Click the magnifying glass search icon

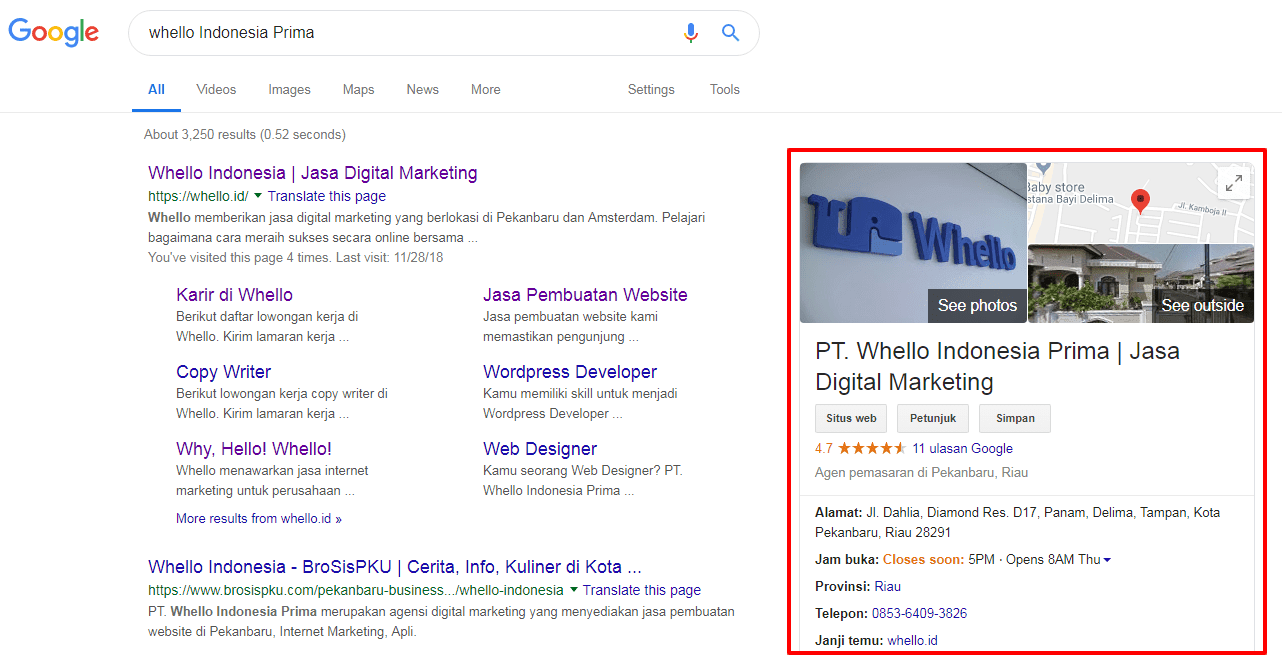(731, 33)
